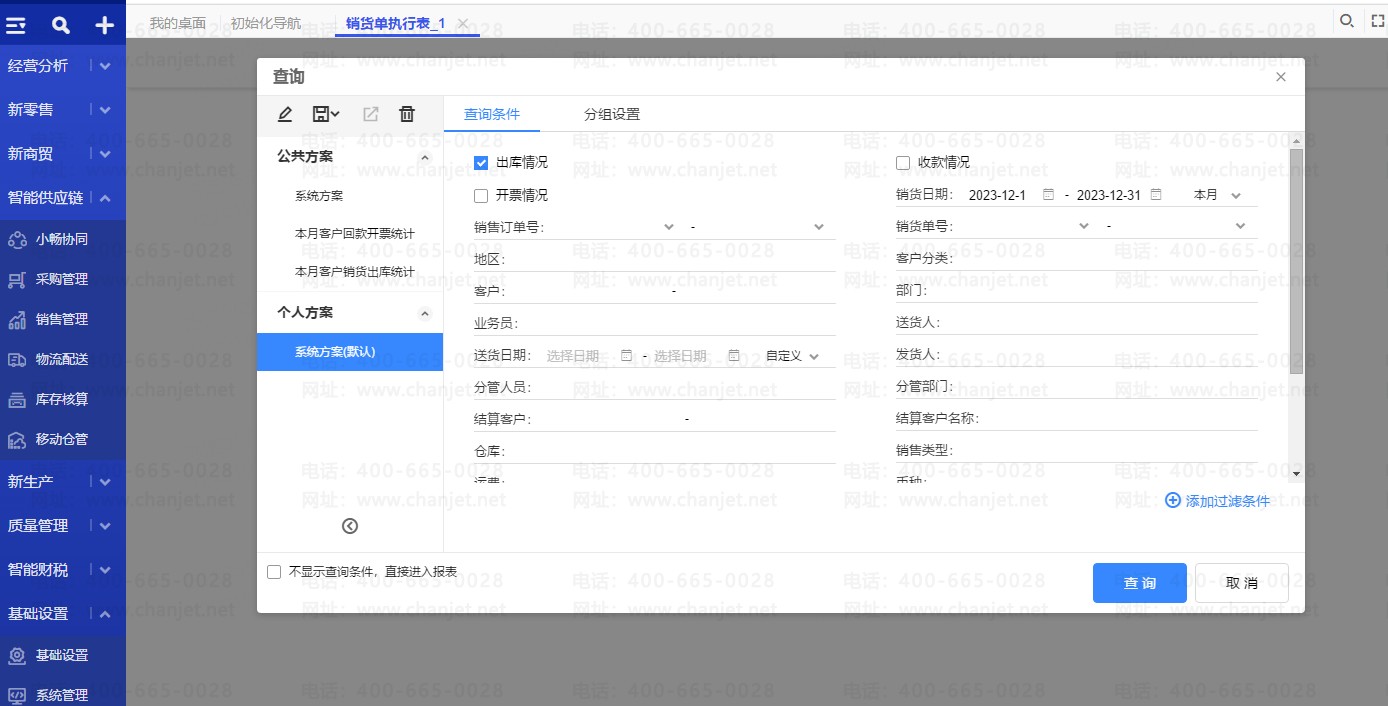The image size is (1388, 706).
Task: Open the search magnifier in top-left sidebar
Action: point(61,25)
